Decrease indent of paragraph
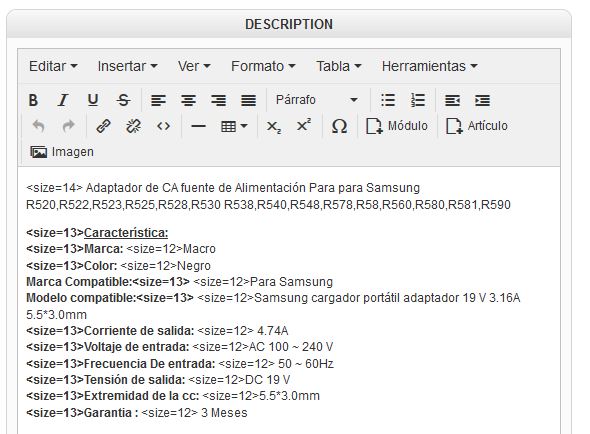This screenshot has height=434, width=590. 452,100
